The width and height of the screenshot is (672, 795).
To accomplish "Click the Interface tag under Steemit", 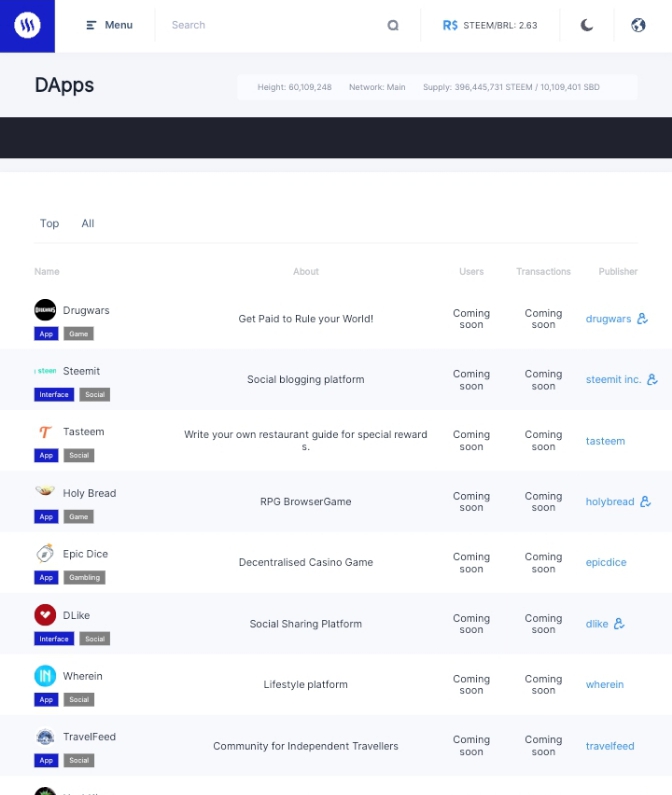I will coord(54,394).
